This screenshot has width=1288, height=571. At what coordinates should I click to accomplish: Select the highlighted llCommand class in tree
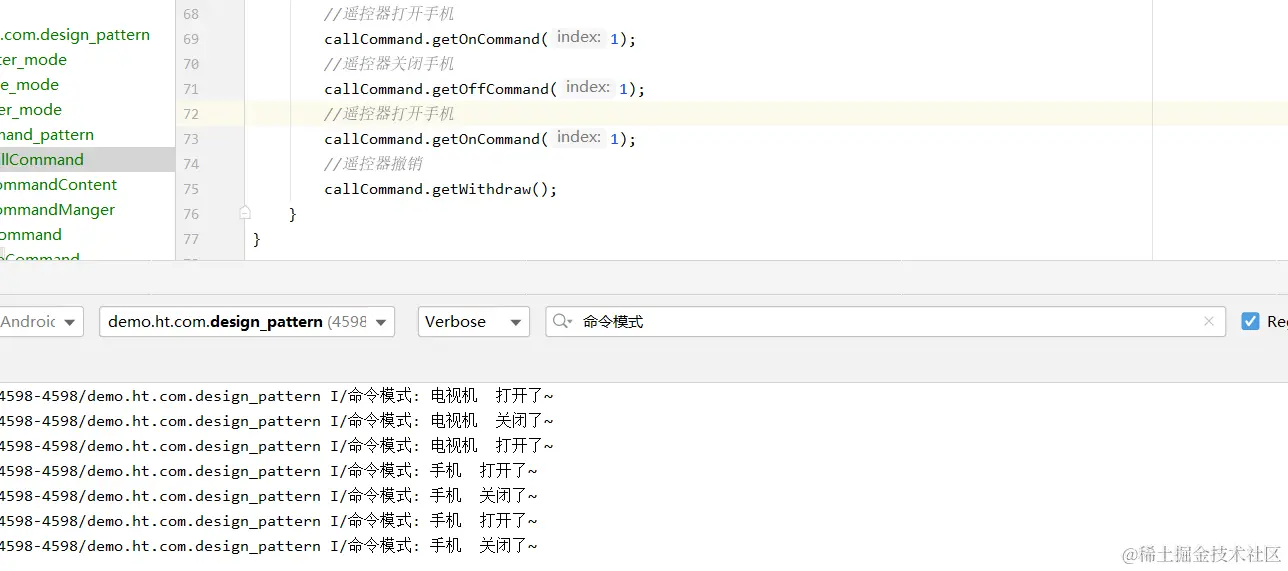click(42, 160)
